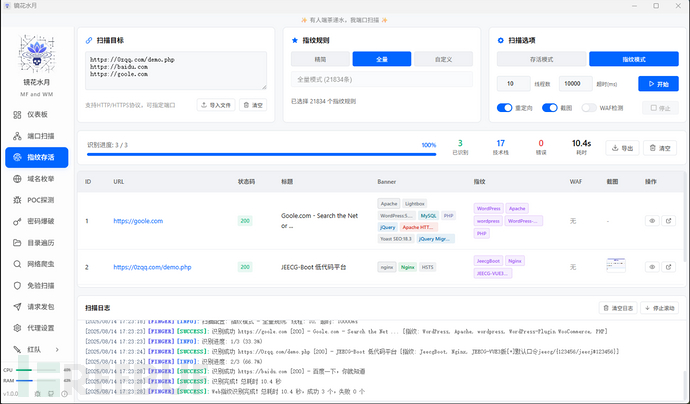690x404 pixels.
Task: Click the eye icon in 0zqq.com row
Action: click(x=652, y=267)
